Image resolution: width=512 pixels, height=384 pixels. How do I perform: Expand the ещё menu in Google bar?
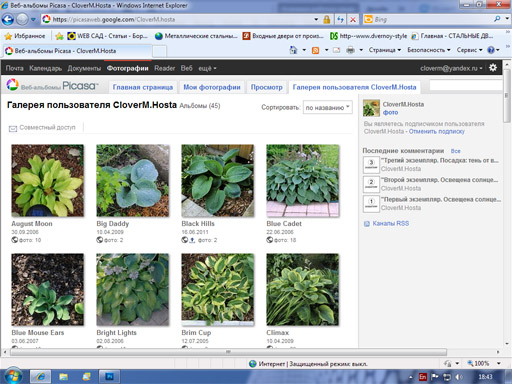tap(207, 68)
